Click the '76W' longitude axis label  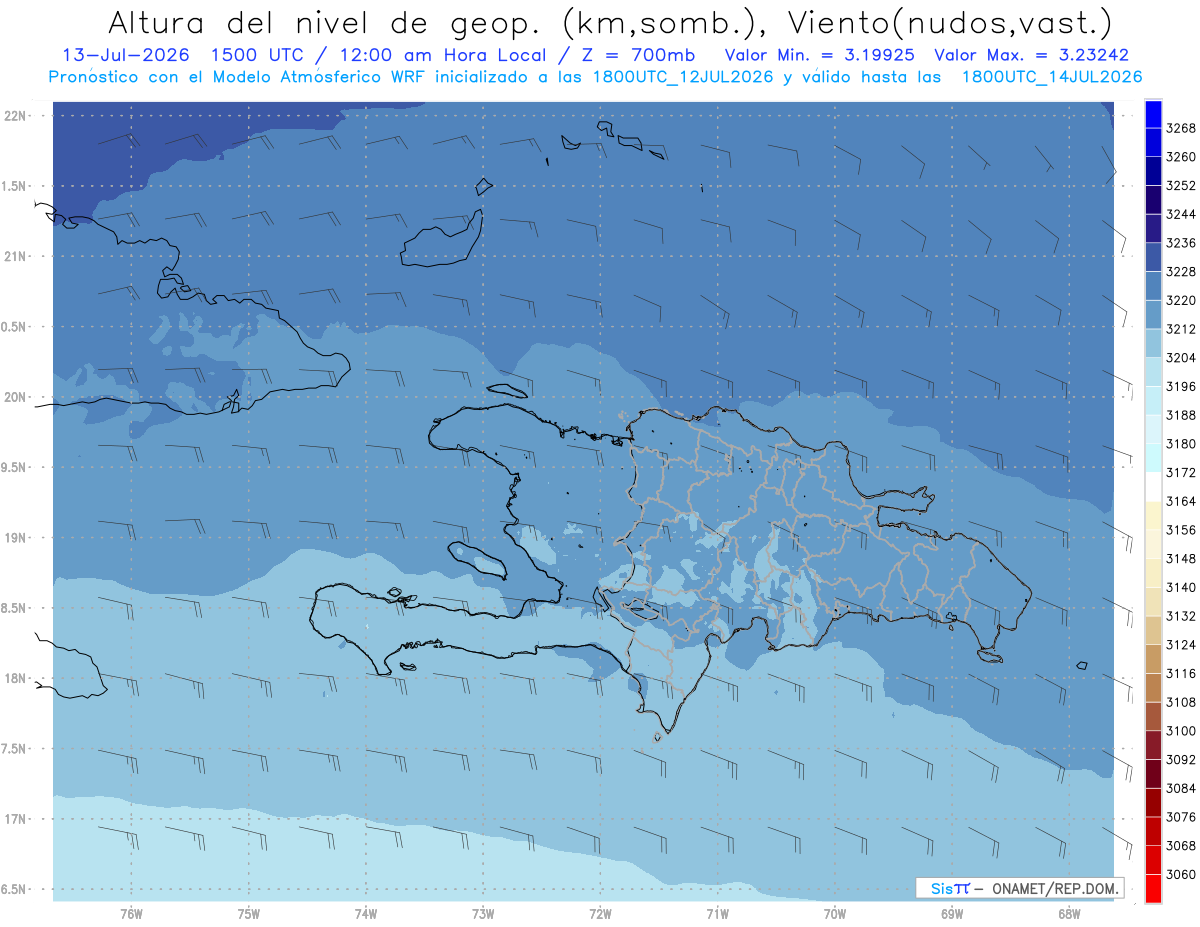(131, 914)
